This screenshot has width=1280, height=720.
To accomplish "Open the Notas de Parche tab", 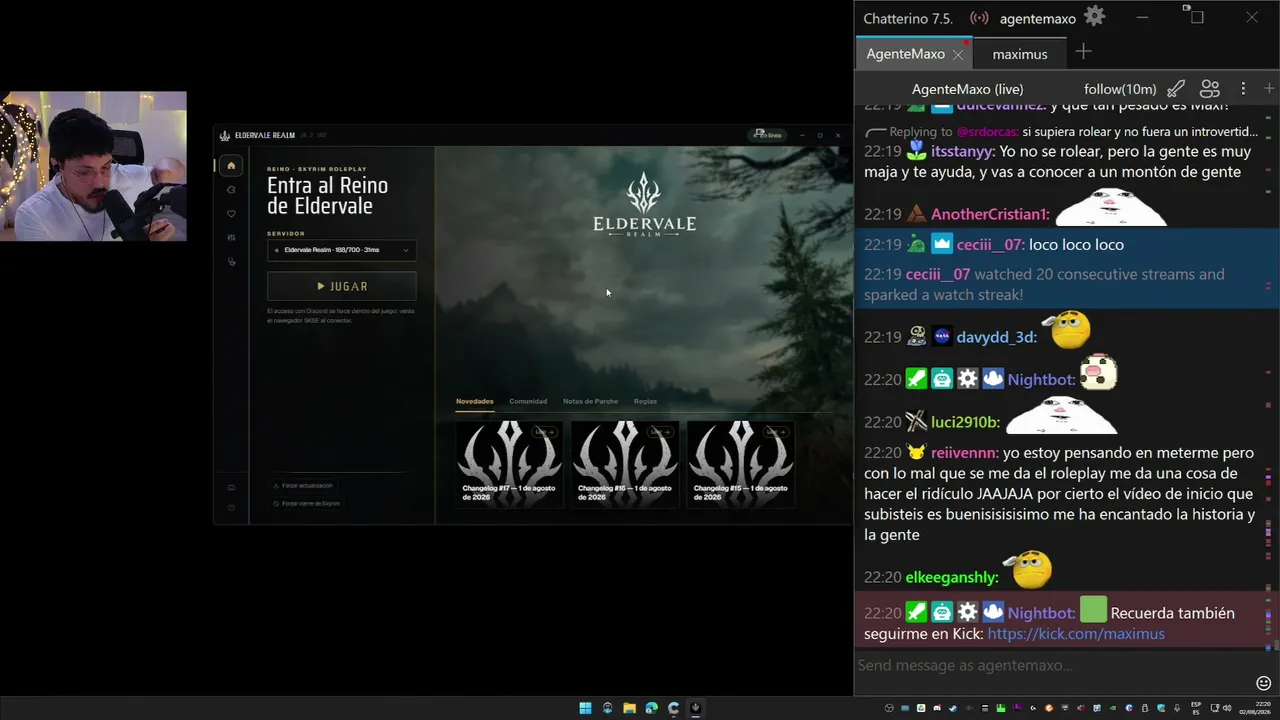I will pos(590,401).
